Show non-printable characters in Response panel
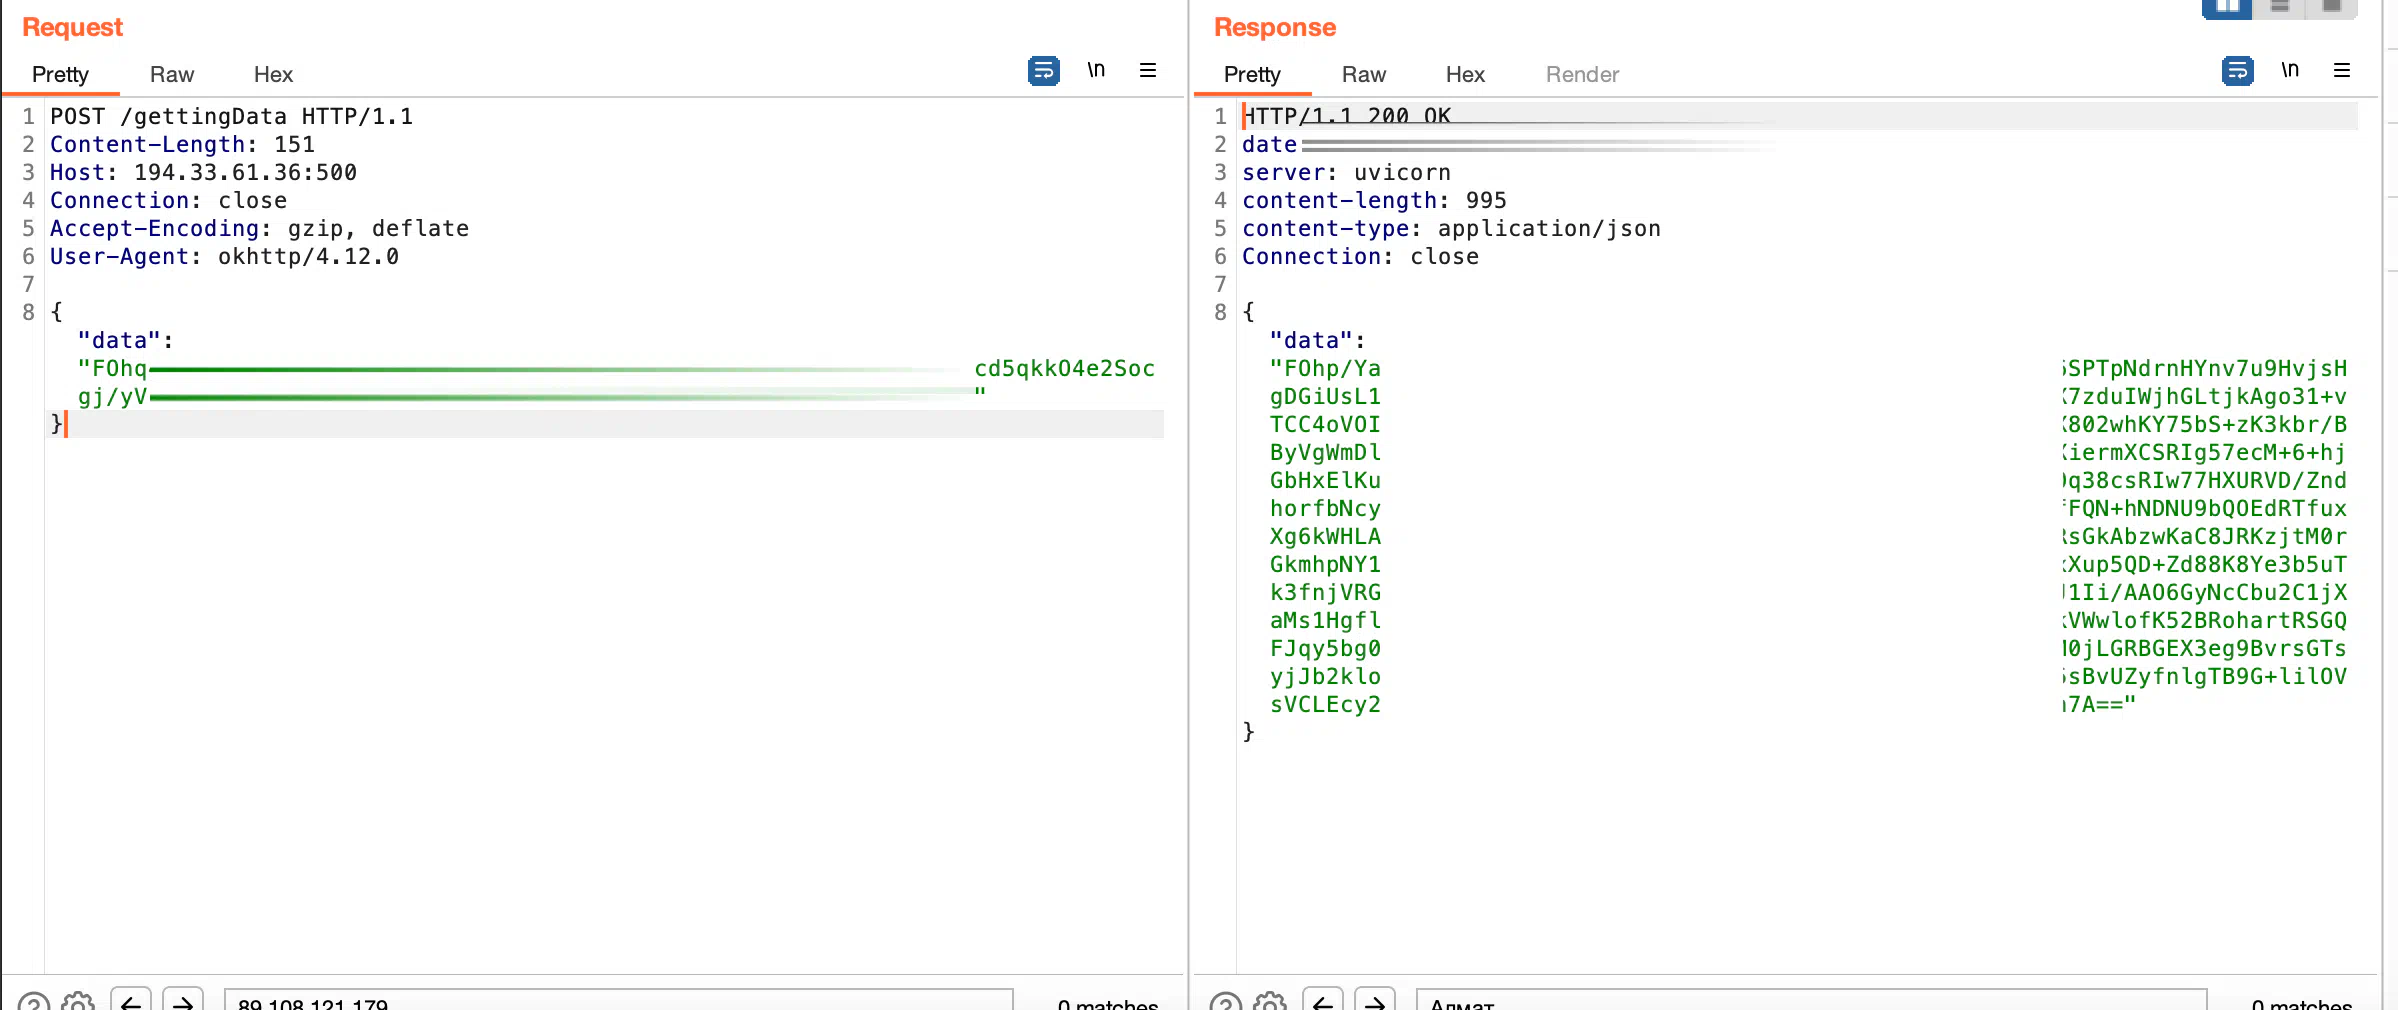Image resolution: width=2398 pixels, height=1010 pixels. [2290, 70]
